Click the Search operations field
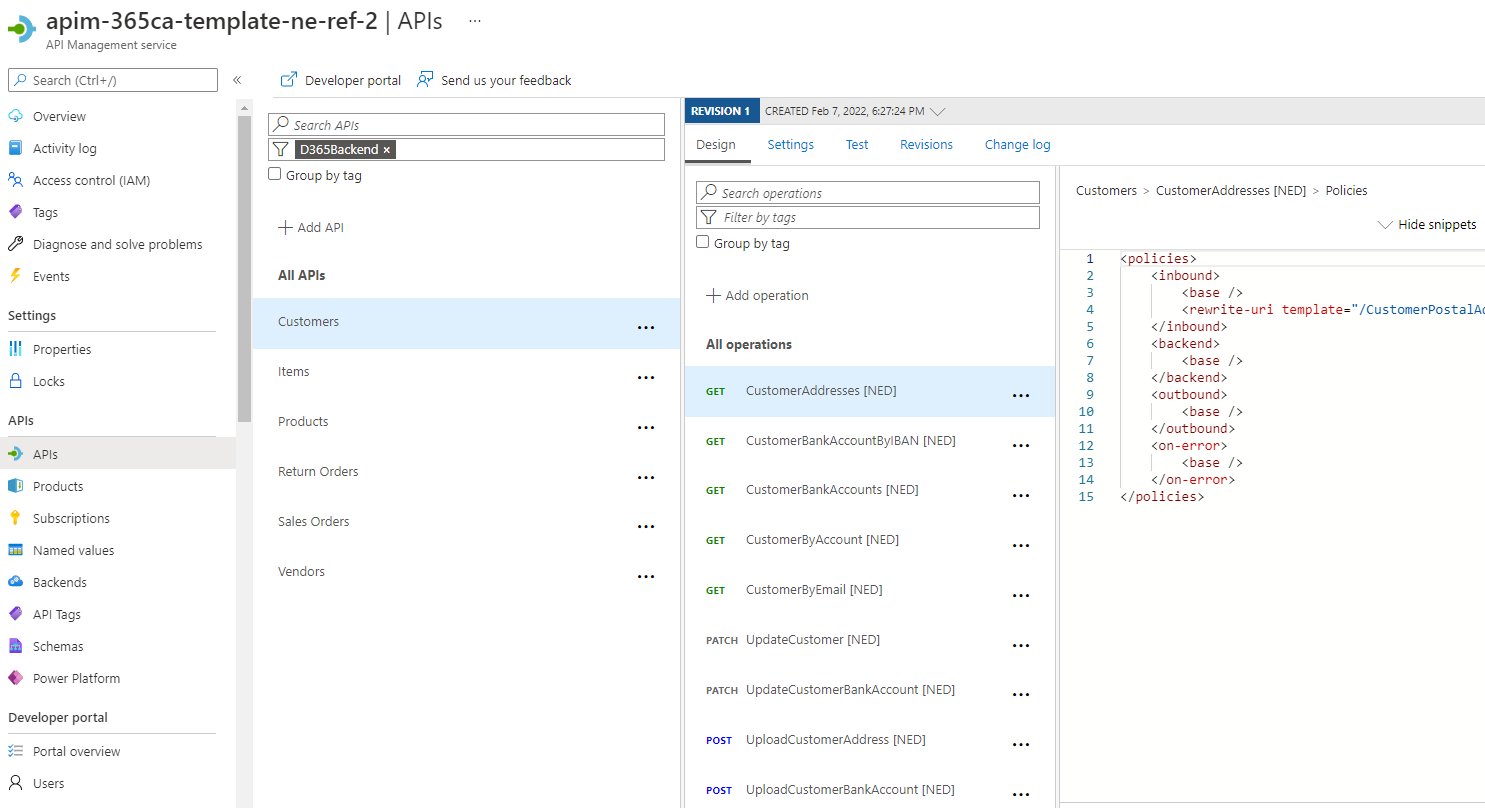The height and width of the screenshot is (808, 1485). (868, 193)
